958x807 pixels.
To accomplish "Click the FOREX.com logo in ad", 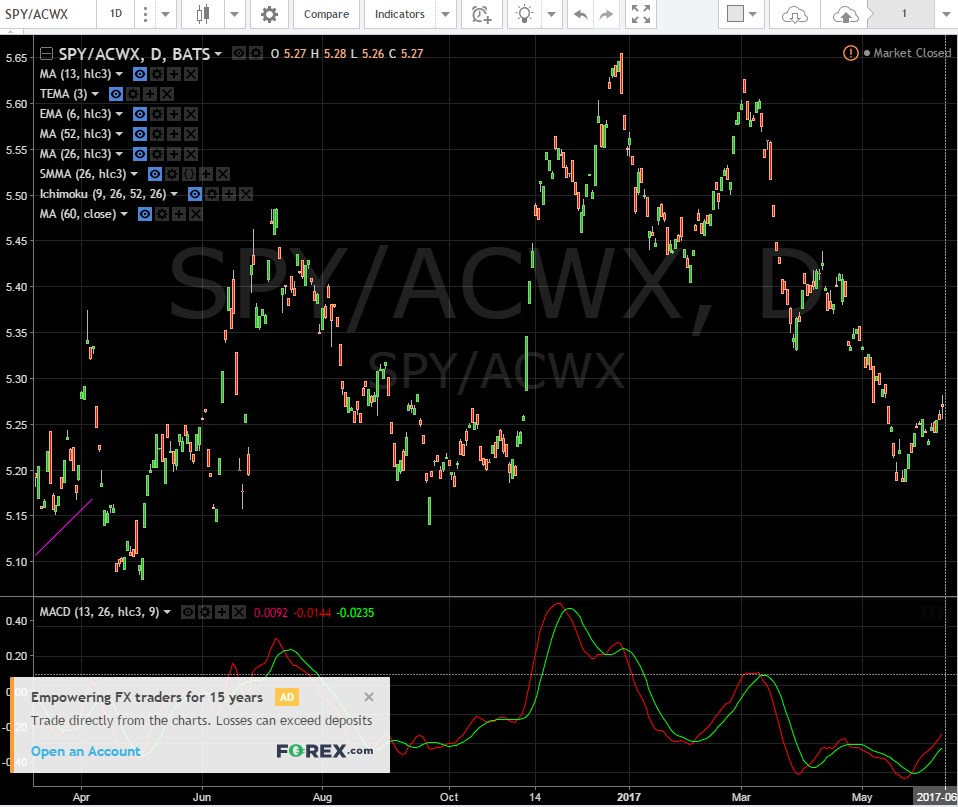I will tap(324, 751).
